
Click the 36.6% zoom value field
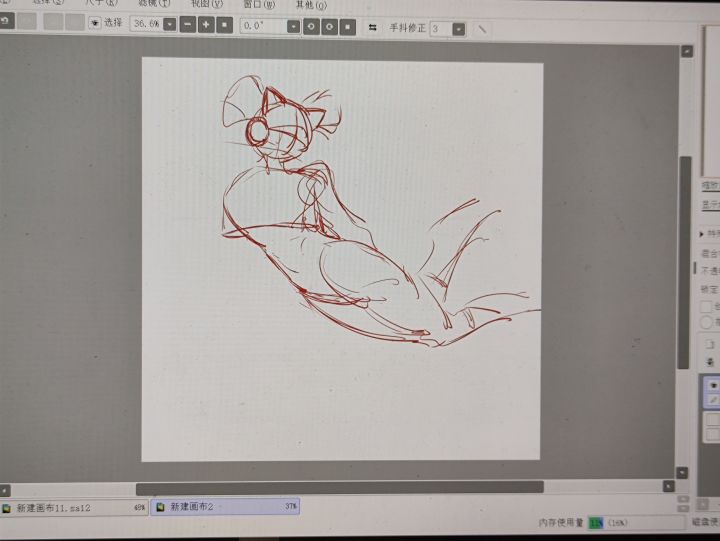coord(146,23)
